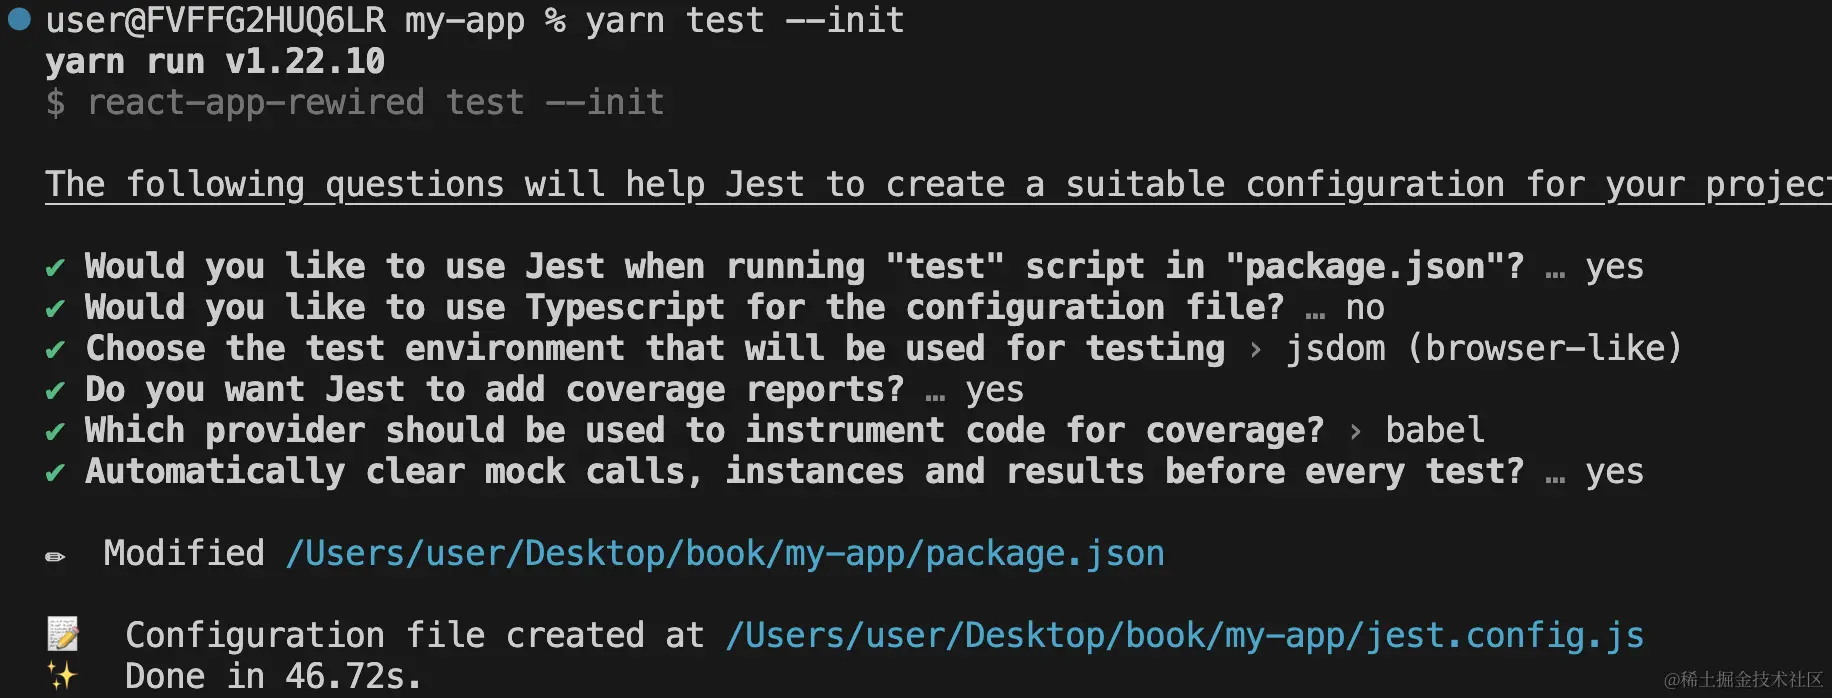
Task: Click the checkmark beside the "test" script question
Action: point(55,268)
